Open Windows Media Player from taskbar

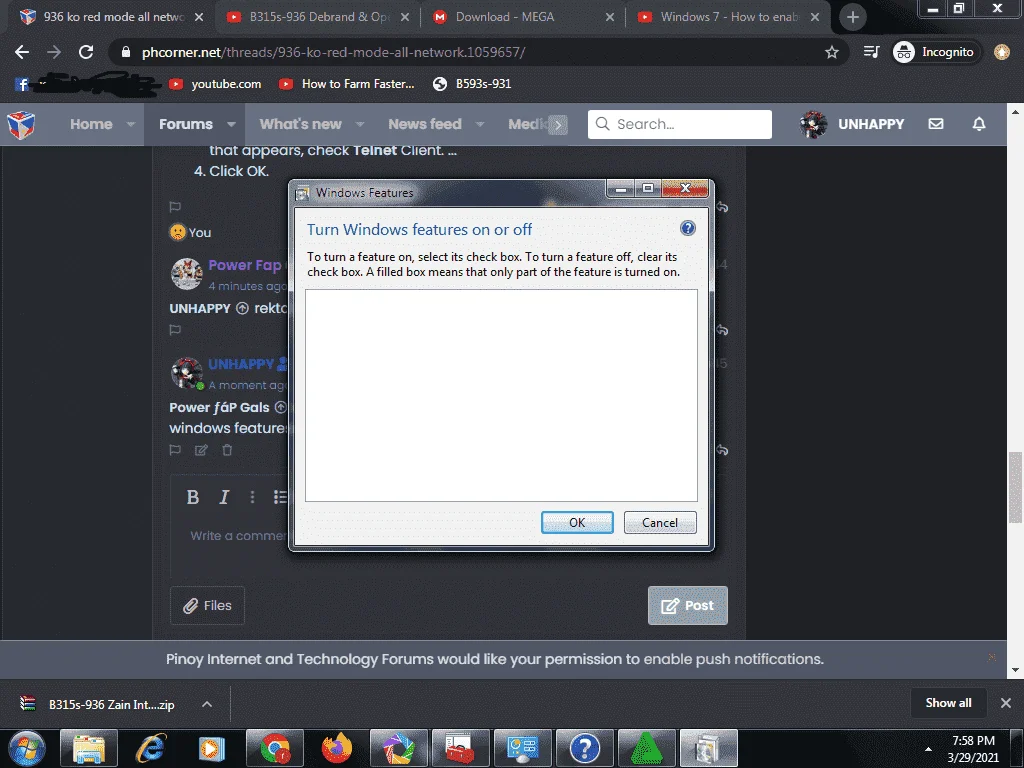coord(212,748)
